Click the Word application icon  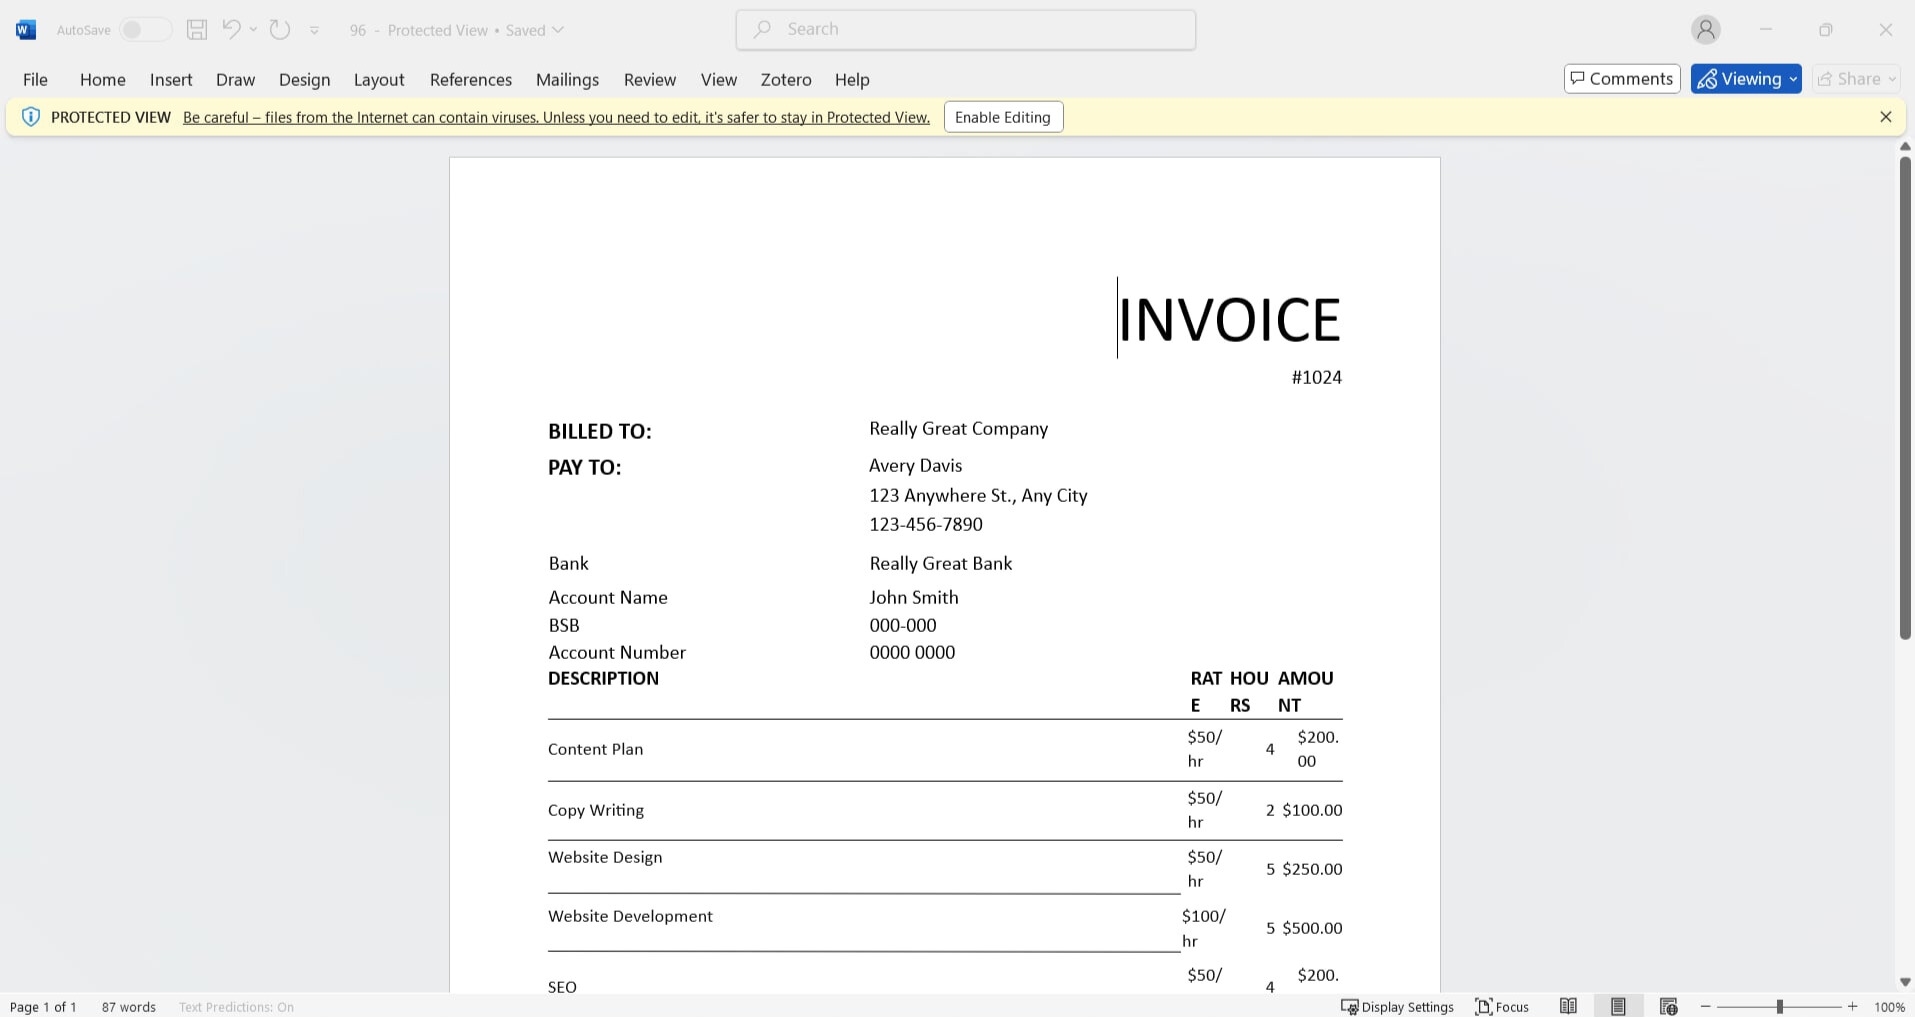coord(26,30)
